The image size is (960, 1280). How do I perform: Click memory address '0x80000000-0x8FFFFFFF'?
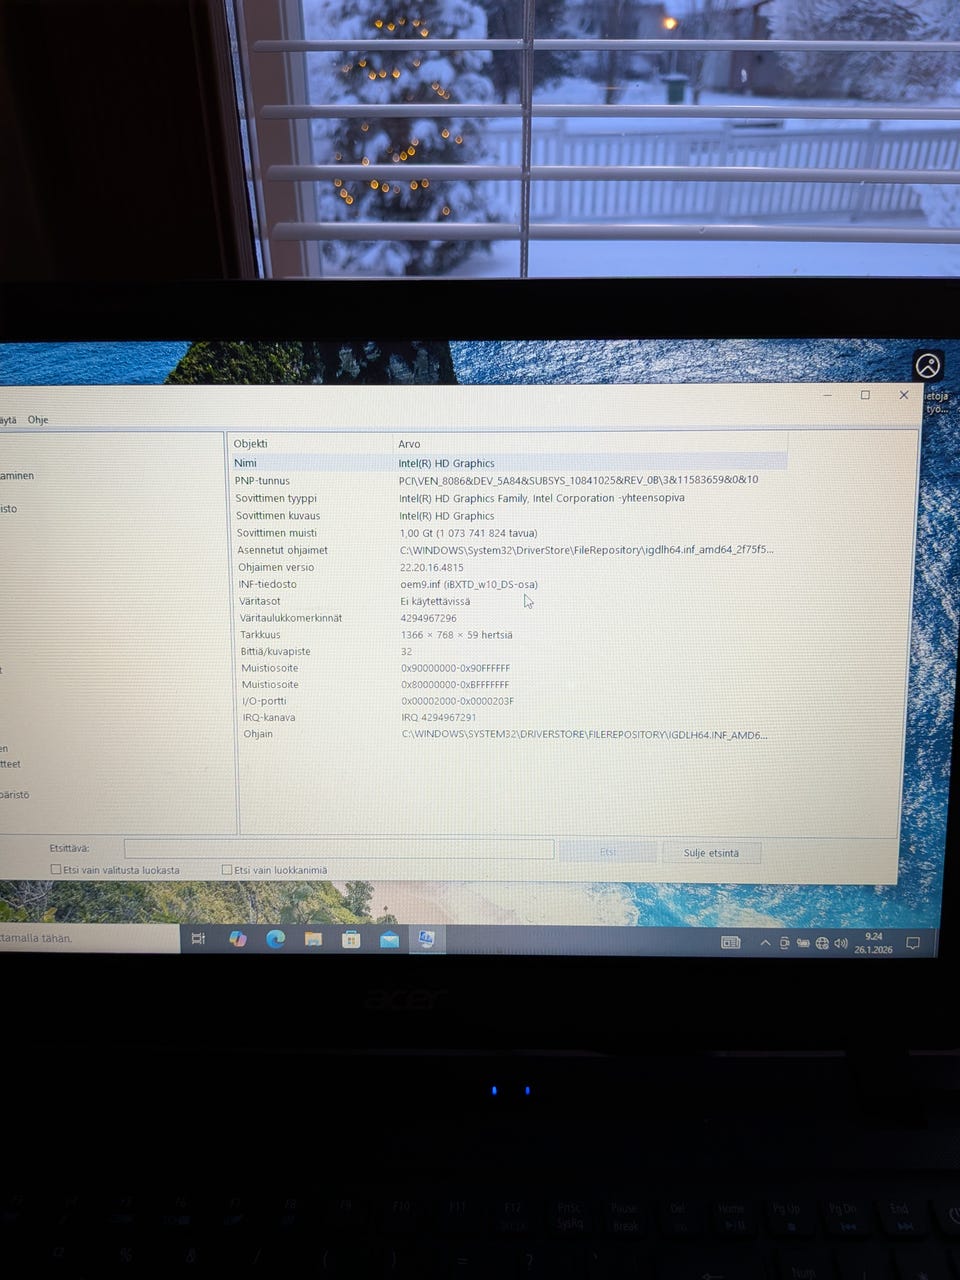click(456, 685)
